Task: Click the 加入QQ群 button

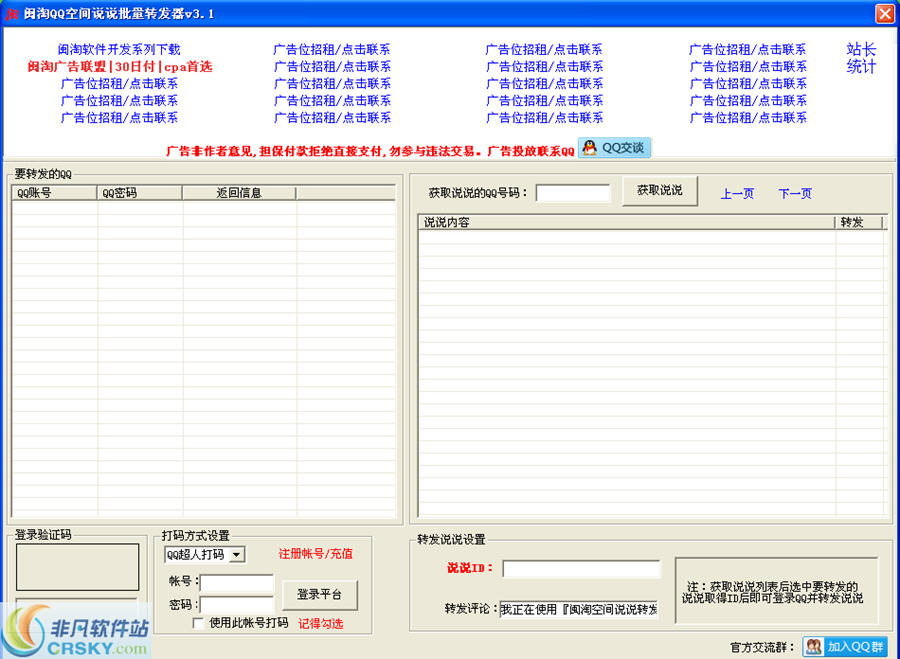Action: click(x=845, y=646)
